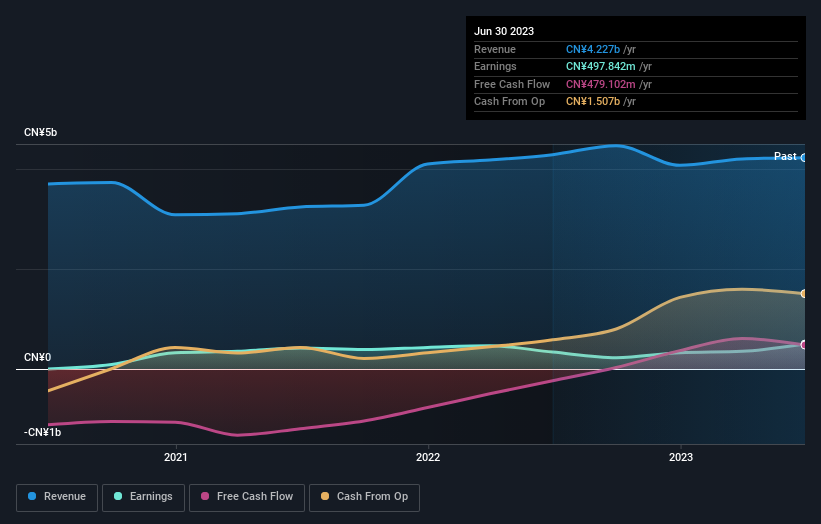821x524 pixels.
Task: Click the CN¥5b y-axis label
Action: coord(40,132)
